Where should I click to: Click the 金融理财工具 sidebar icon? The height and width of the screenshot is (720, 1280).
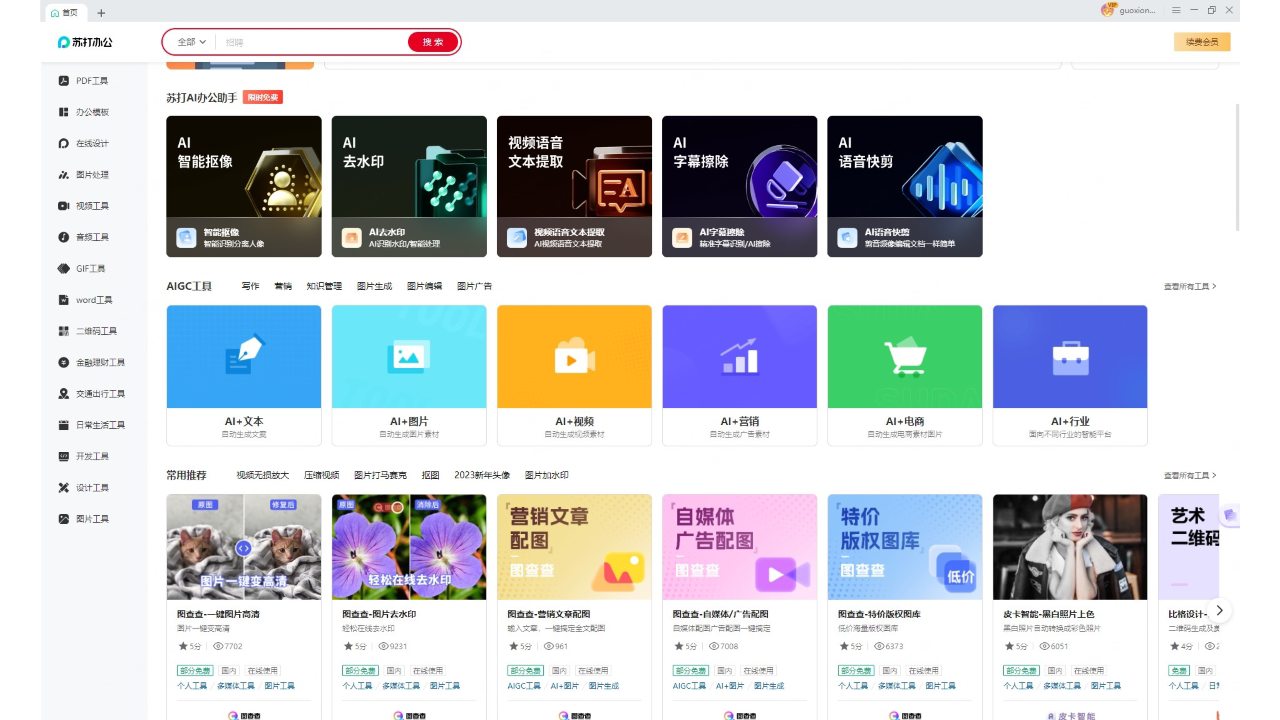point(64,362)
